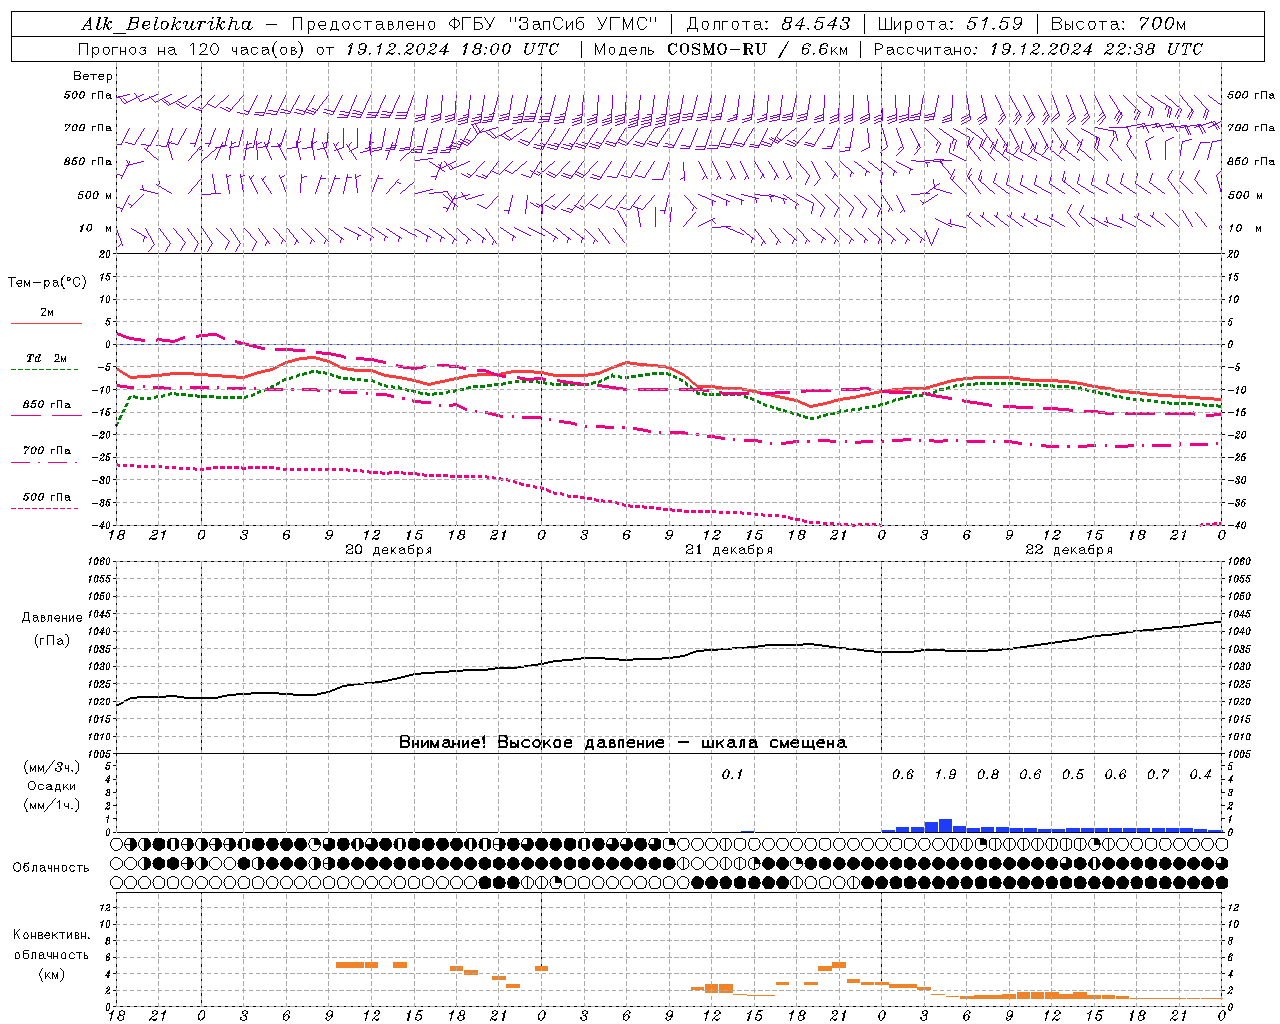Click the precipitation value '0.1'
Viewport: 1280px width, 1024px height.
(732, 775)
